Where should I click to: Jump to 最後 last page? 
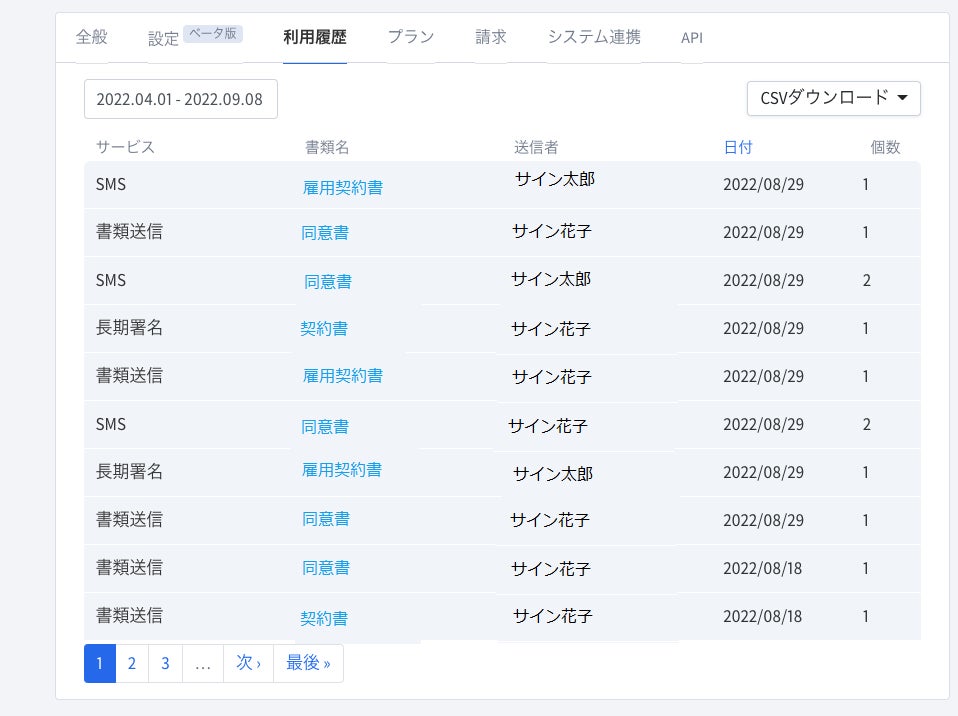(308, 663)
